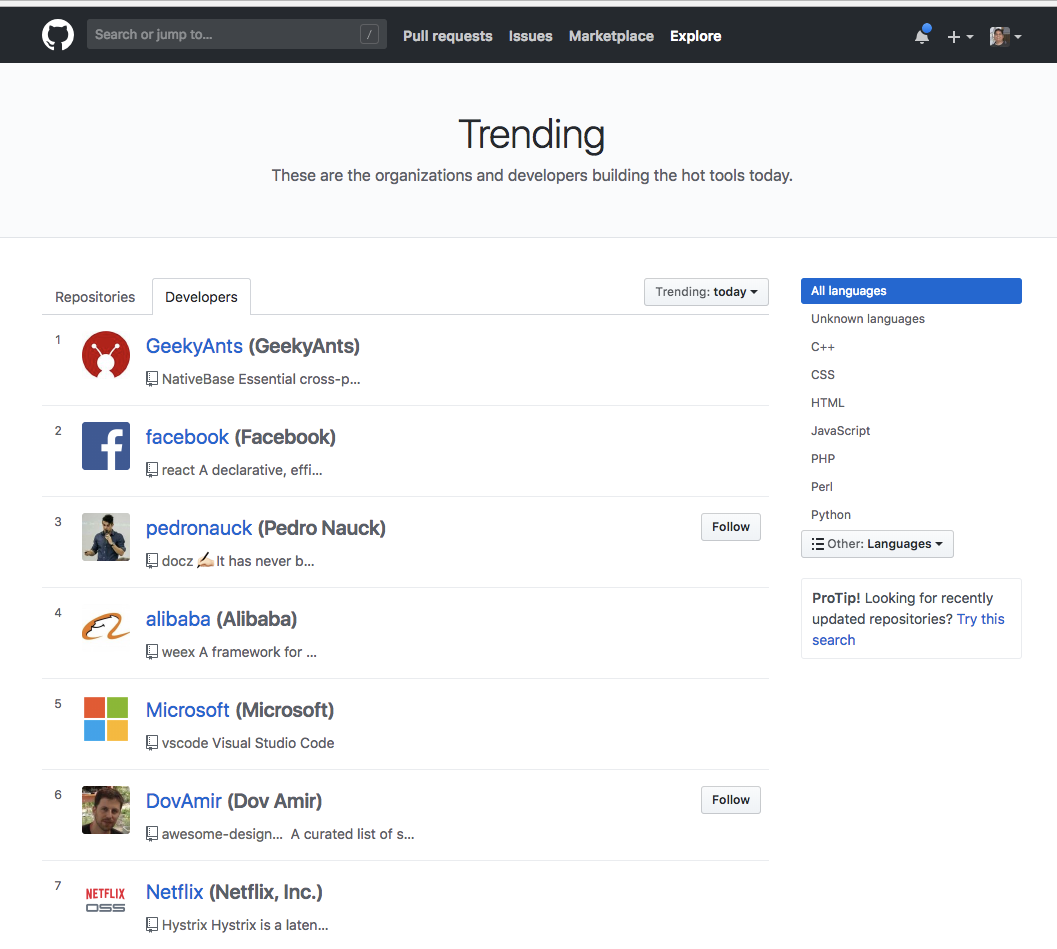Click the Microsoft avatar logo
1057x949 pixels.
coord(106,719)
